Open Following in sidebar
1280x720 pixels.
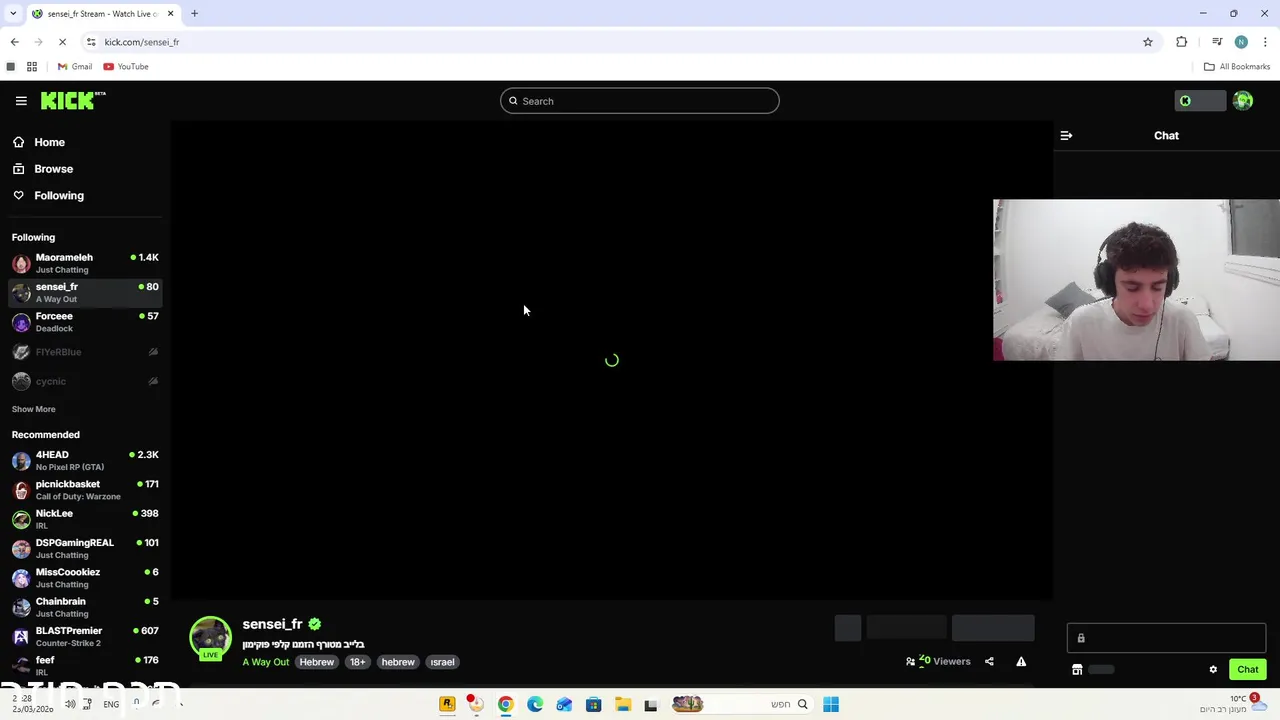(59, 196)
